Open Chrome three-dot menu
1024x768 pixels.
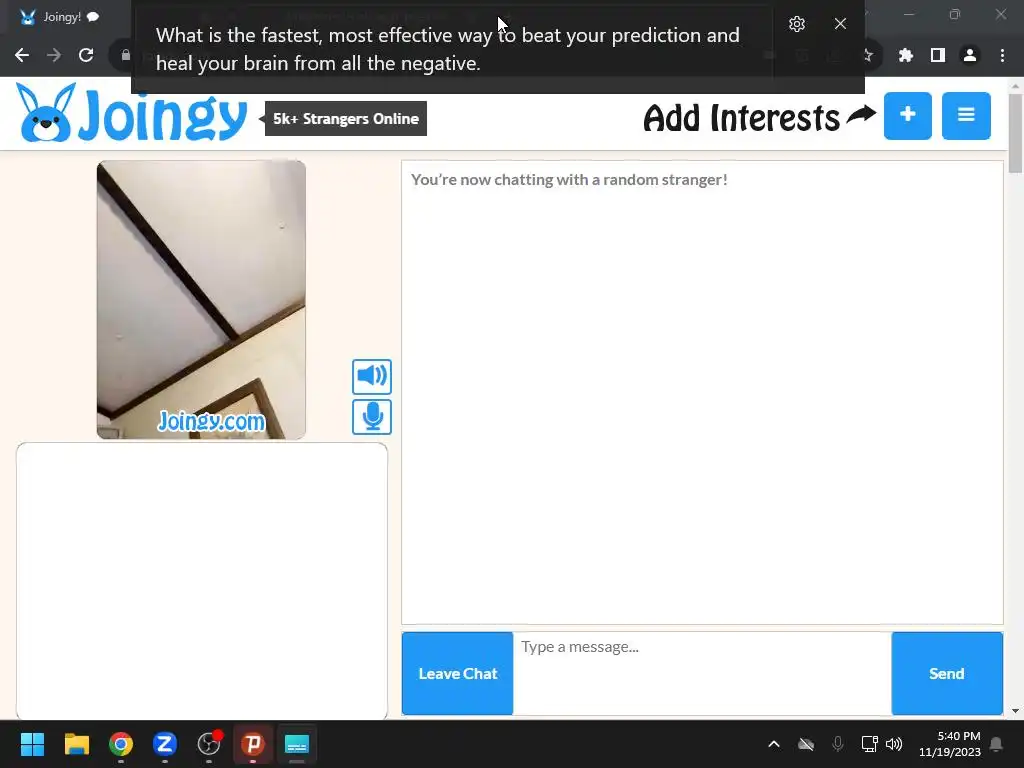pyautogui.click(x=1002, y=56)
